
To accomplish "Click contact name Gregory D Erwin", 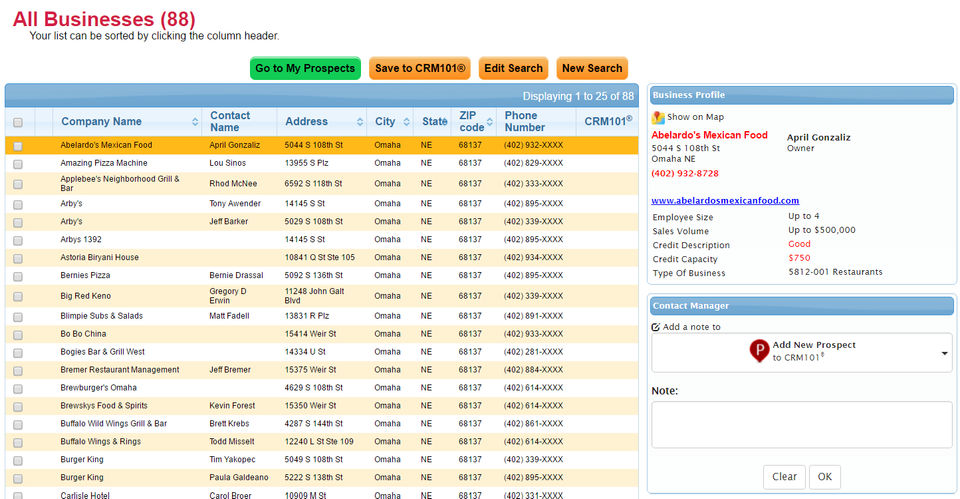I will (x=228, y=296).
